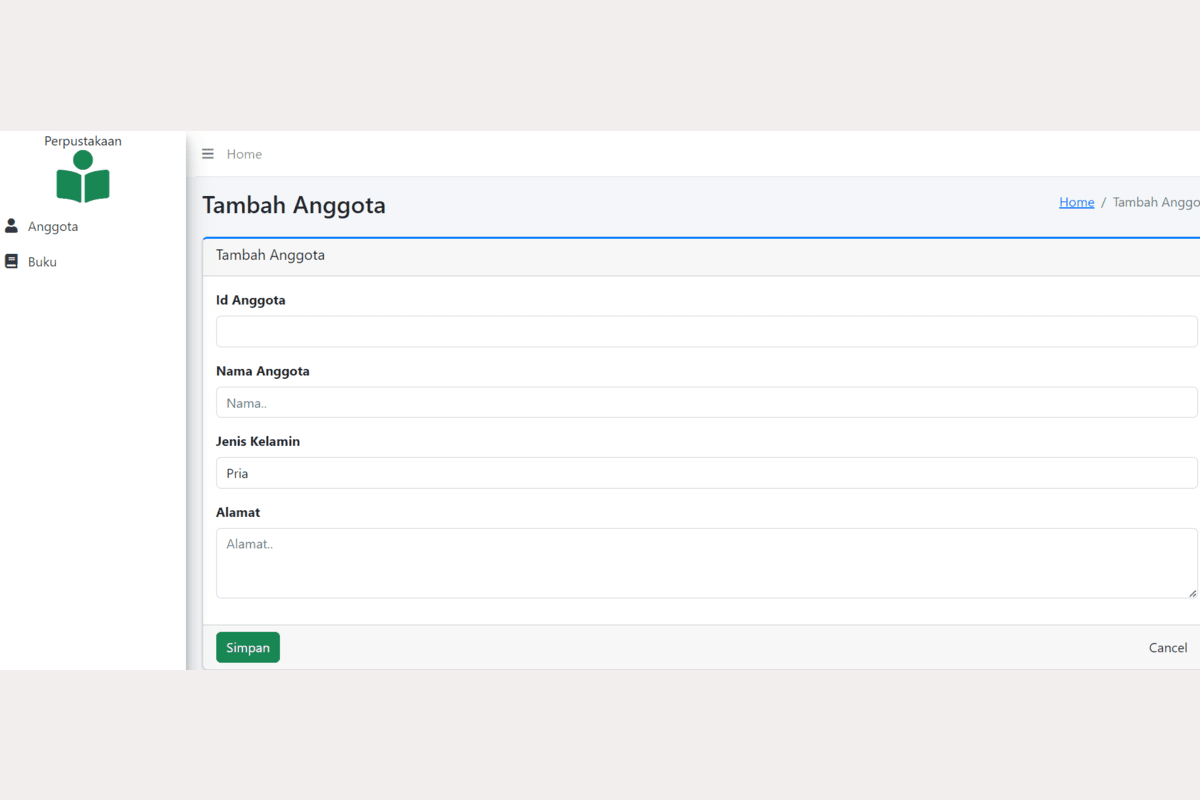Focus the Nama Anggota text field
Viewport: 1200px width, 800px height.
pos(706,402)
